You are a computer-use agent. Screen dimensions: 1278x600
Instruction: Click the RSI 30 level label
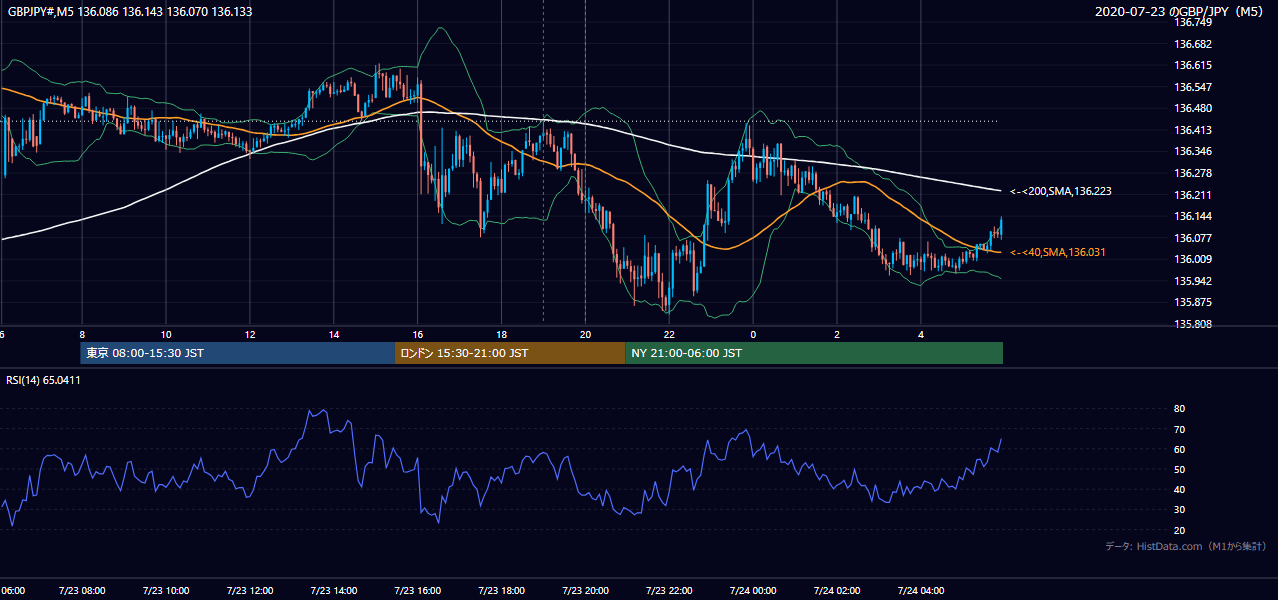pos(1179,510)
